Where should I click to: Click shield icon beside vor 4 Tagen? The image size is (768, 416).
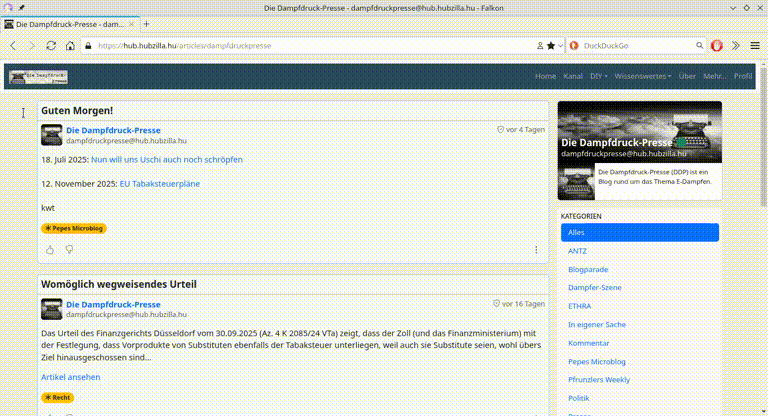point(500,130)
